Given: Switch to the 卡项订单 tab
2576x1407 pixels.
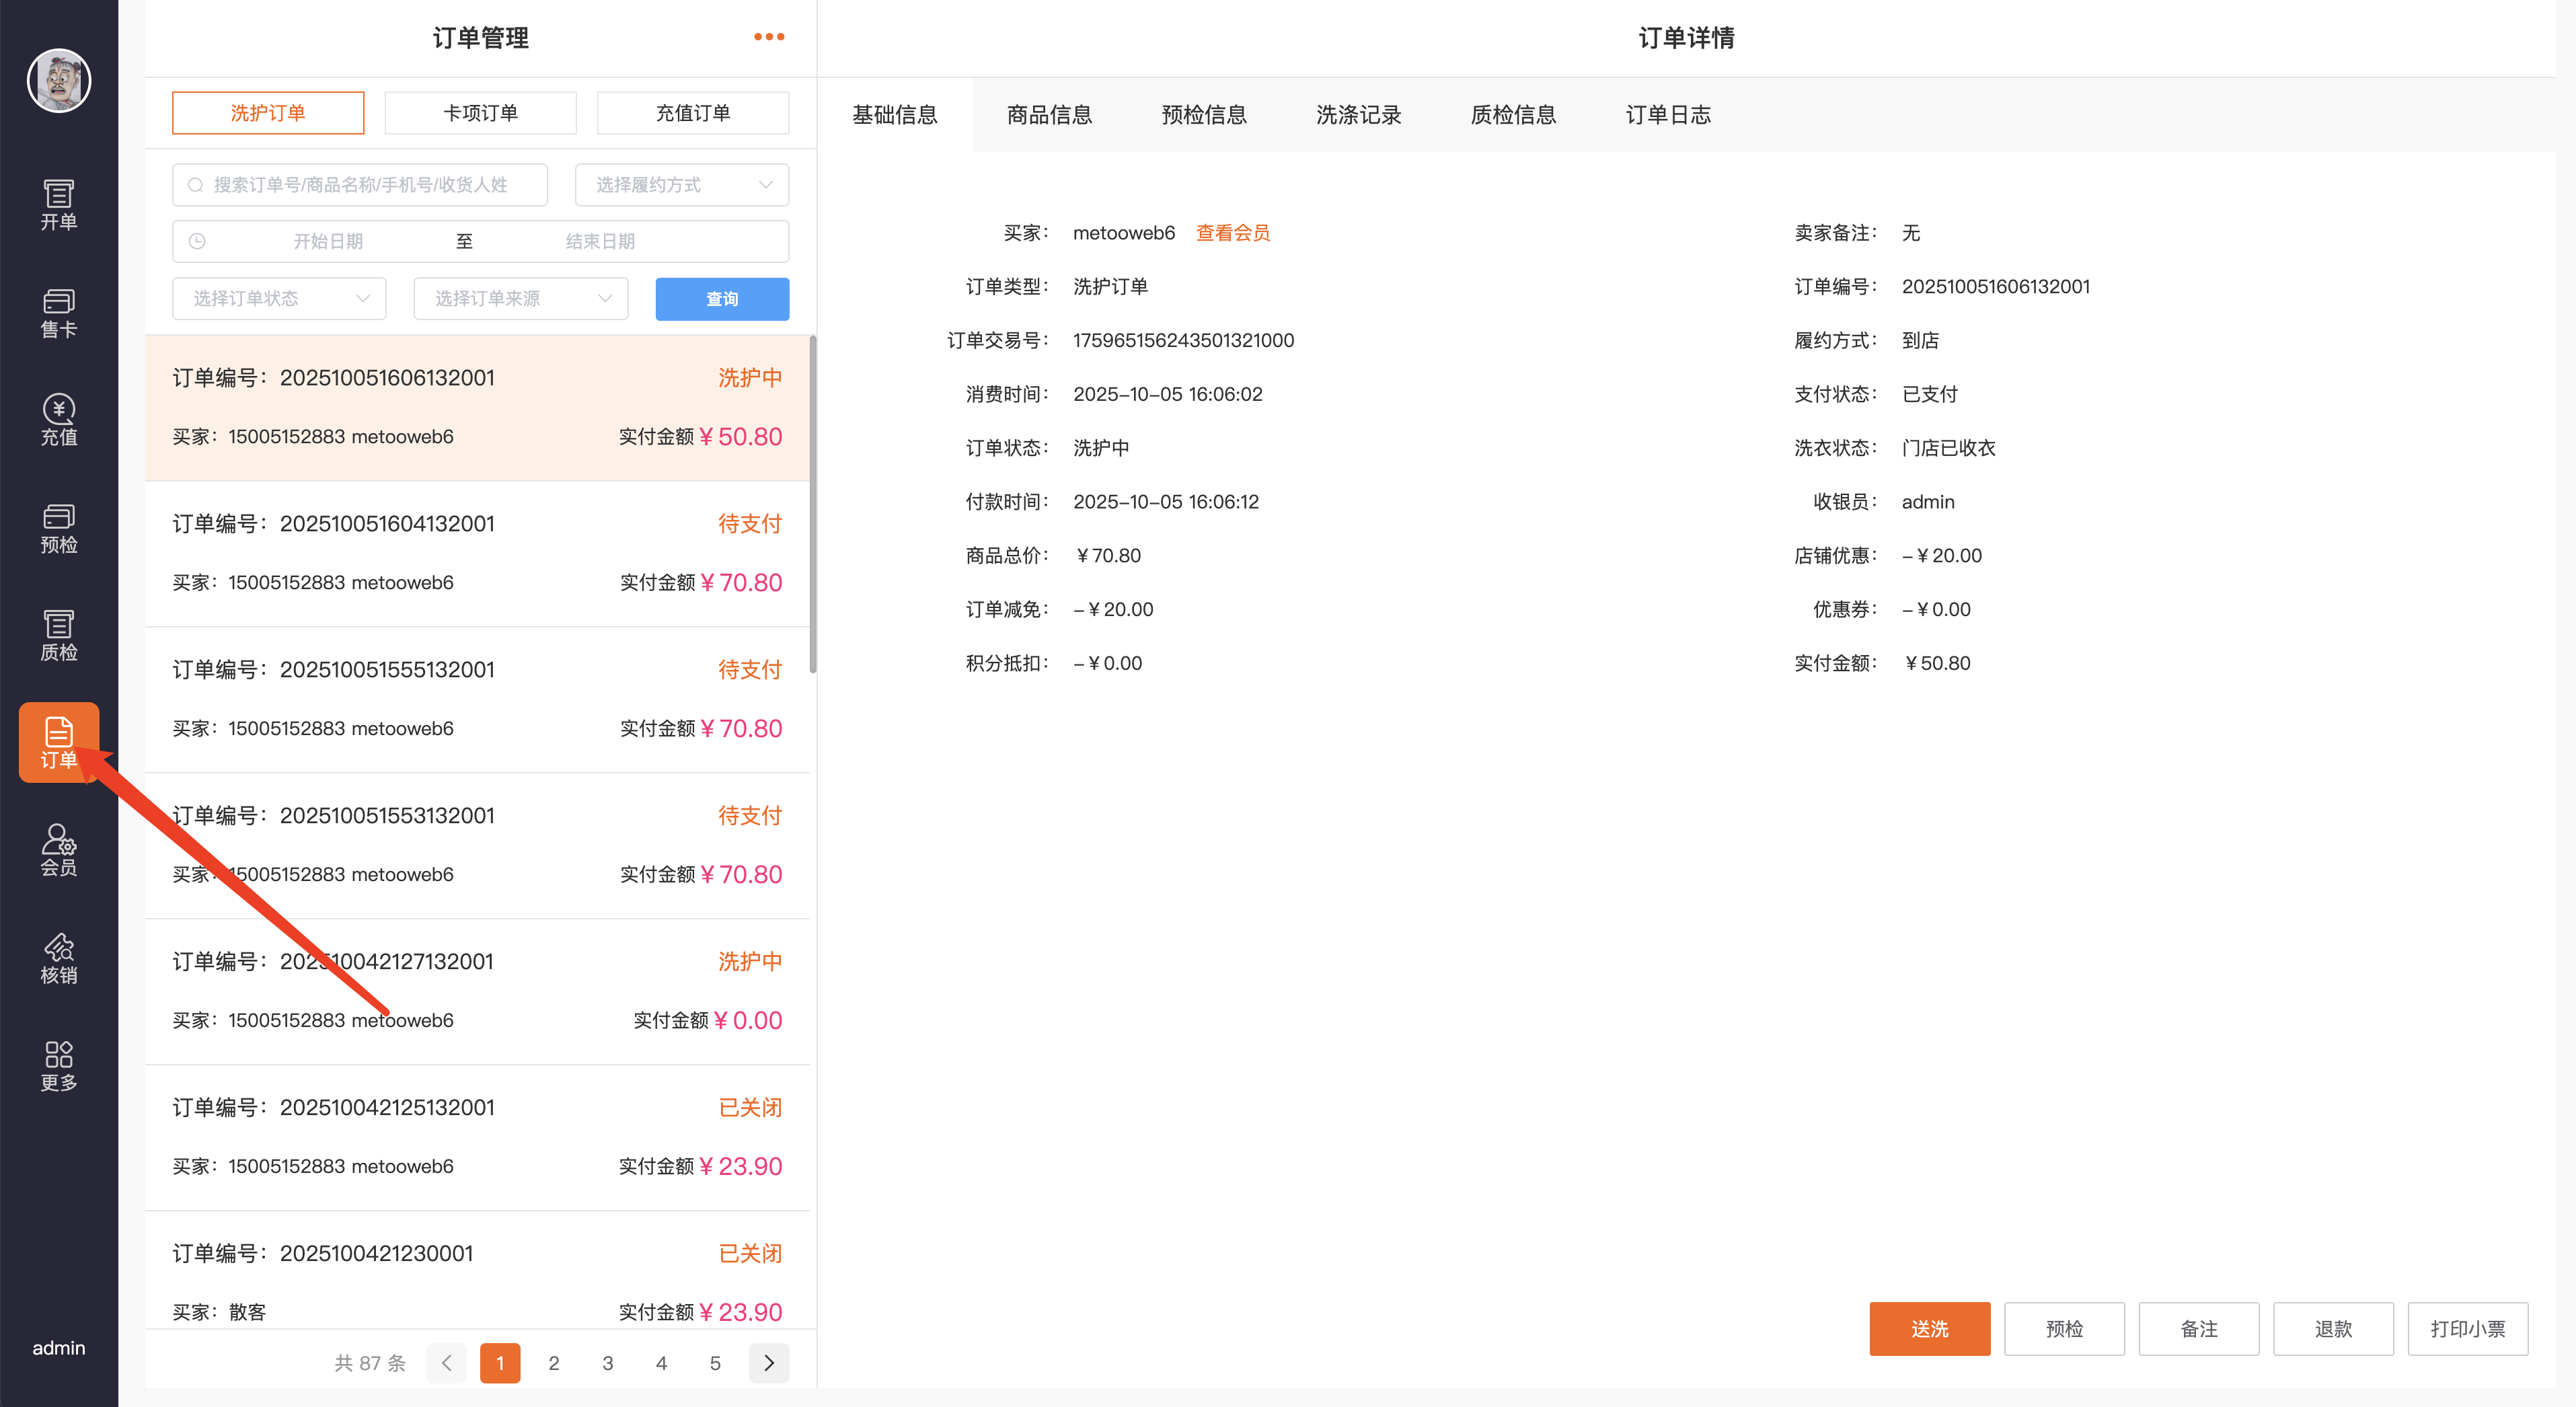Looking at the screenshot, I should click(x=480, y=113).
